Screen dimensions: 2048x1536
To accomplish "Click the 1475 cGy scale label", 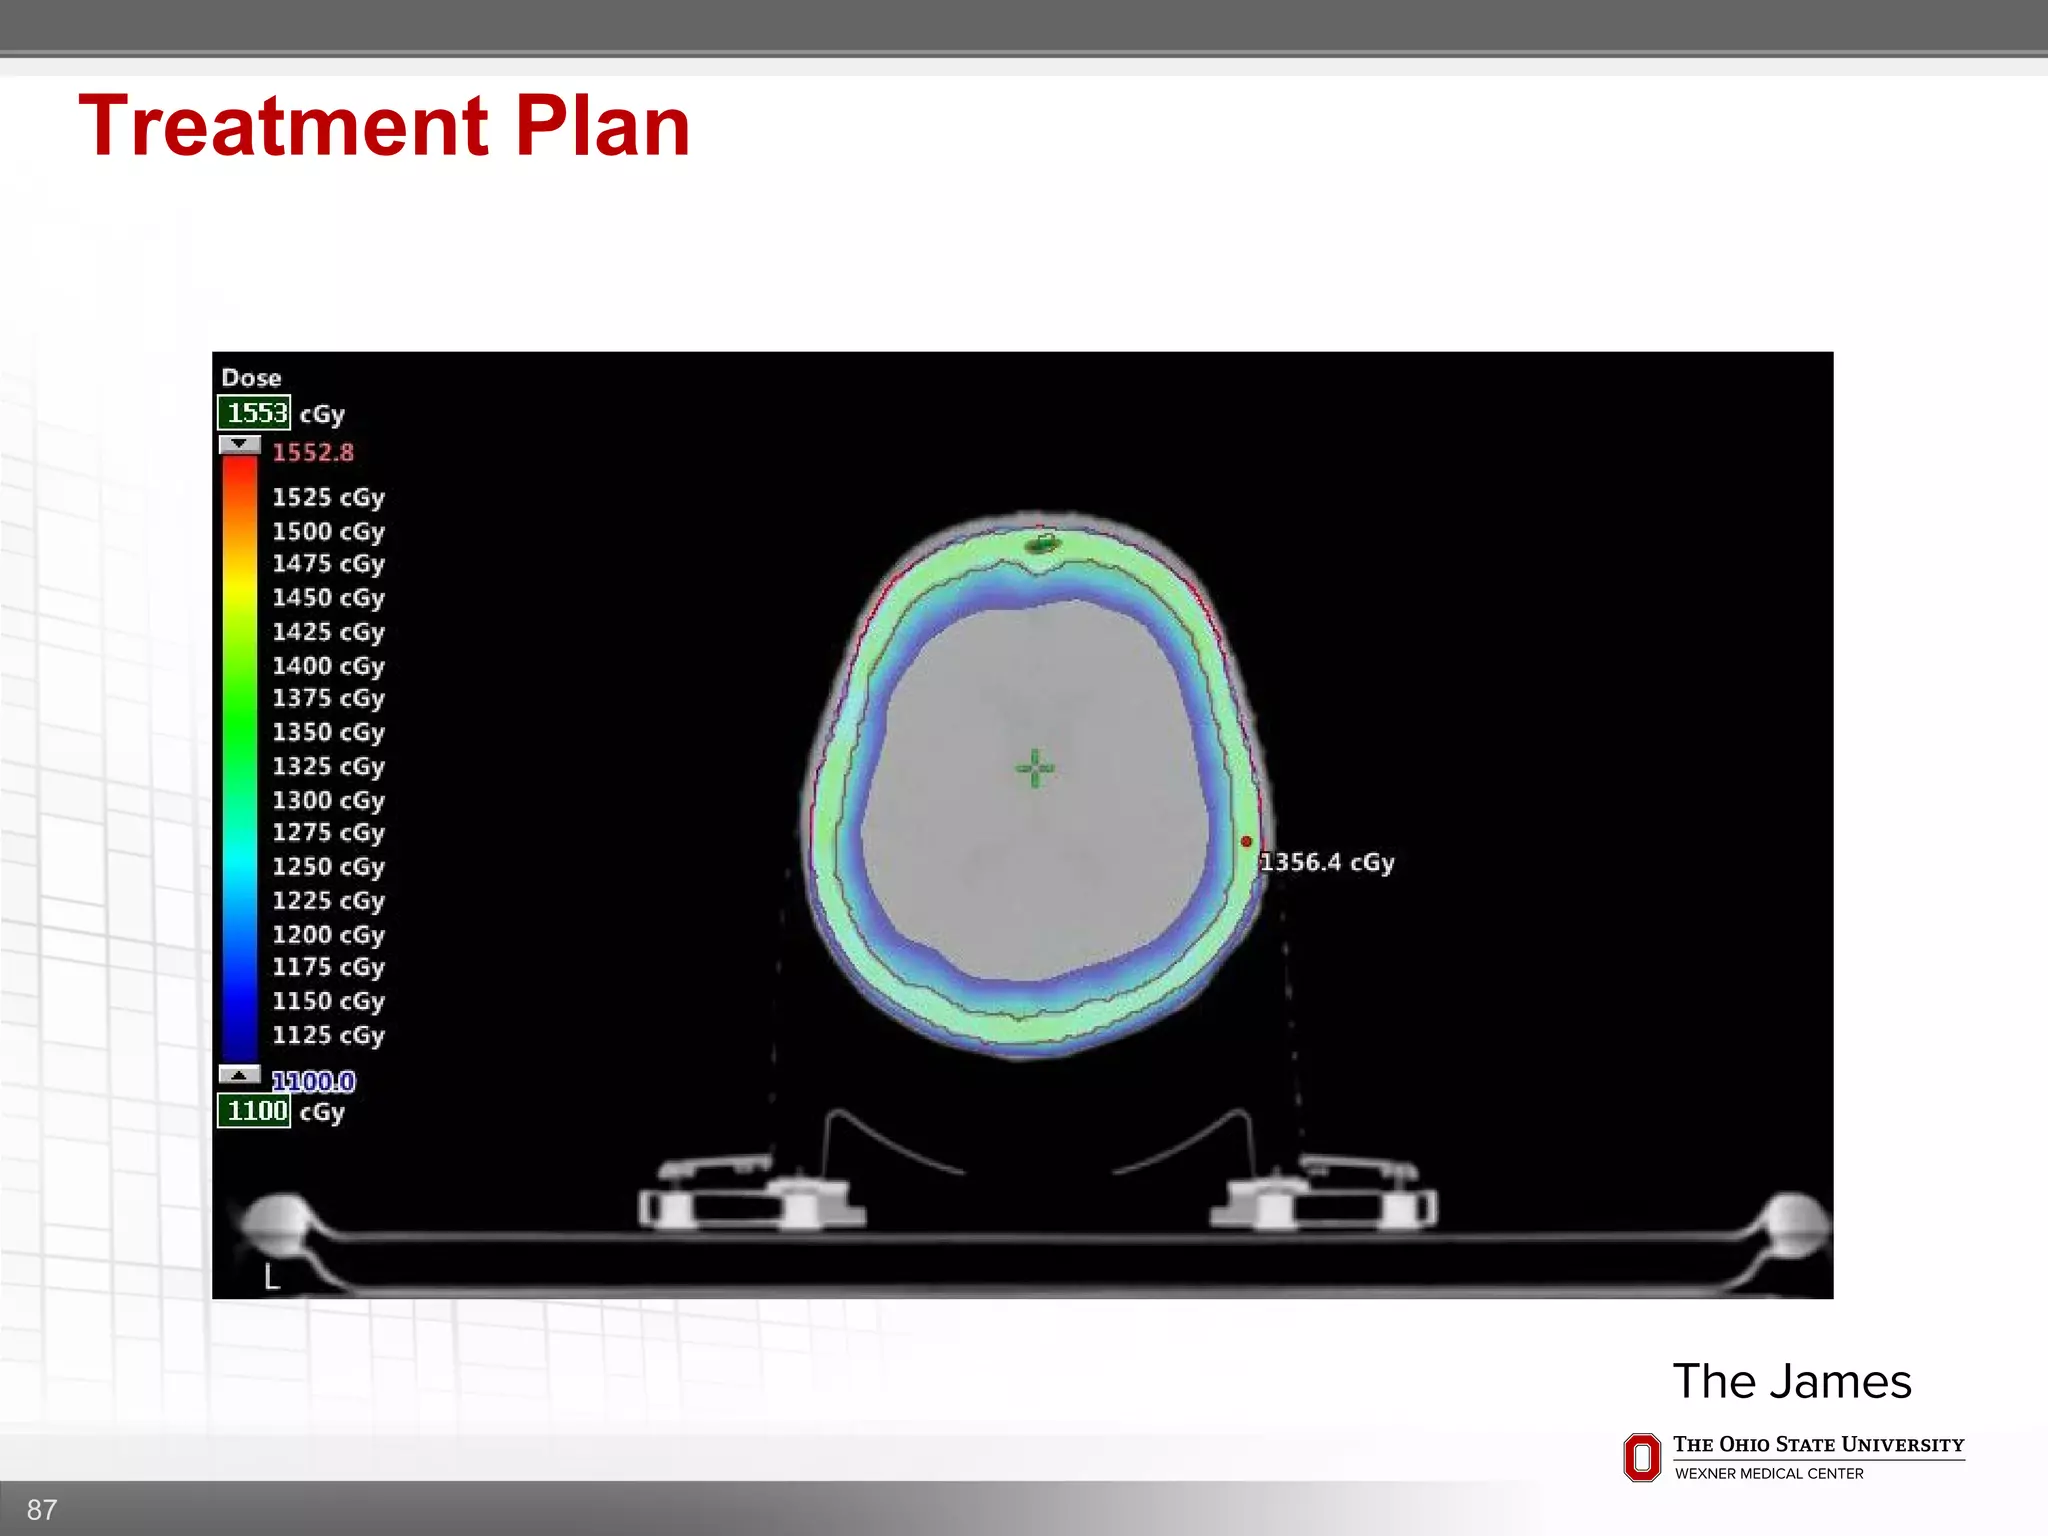I will point(328,565).
